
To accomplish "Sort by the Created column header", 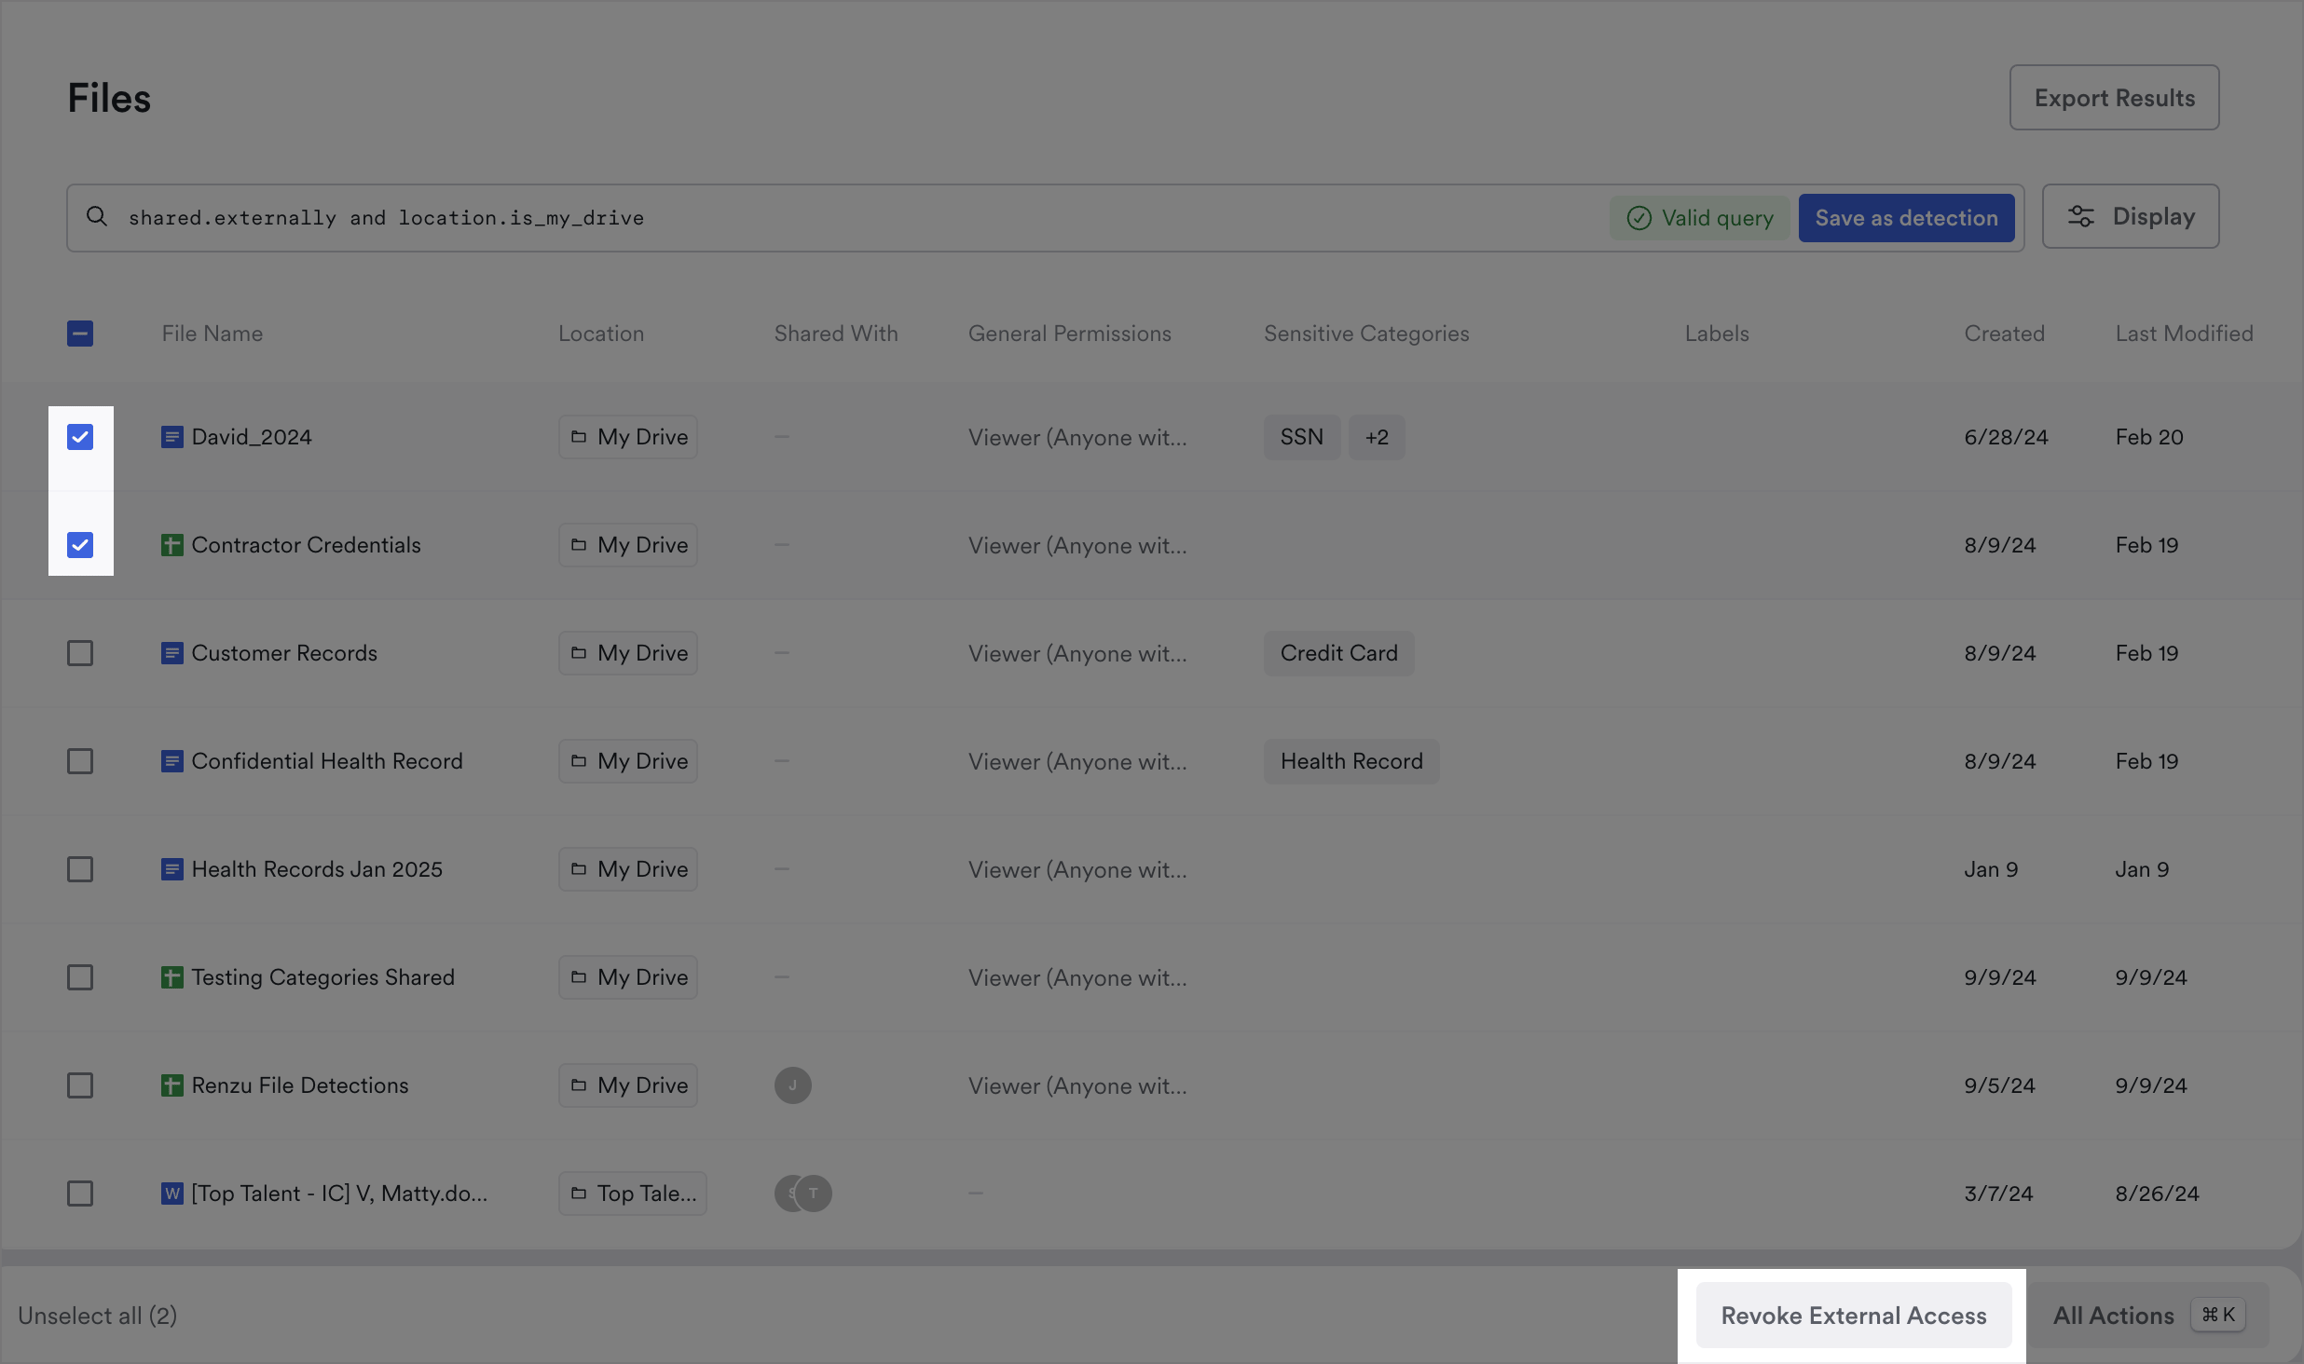I will pos(2004,333).
